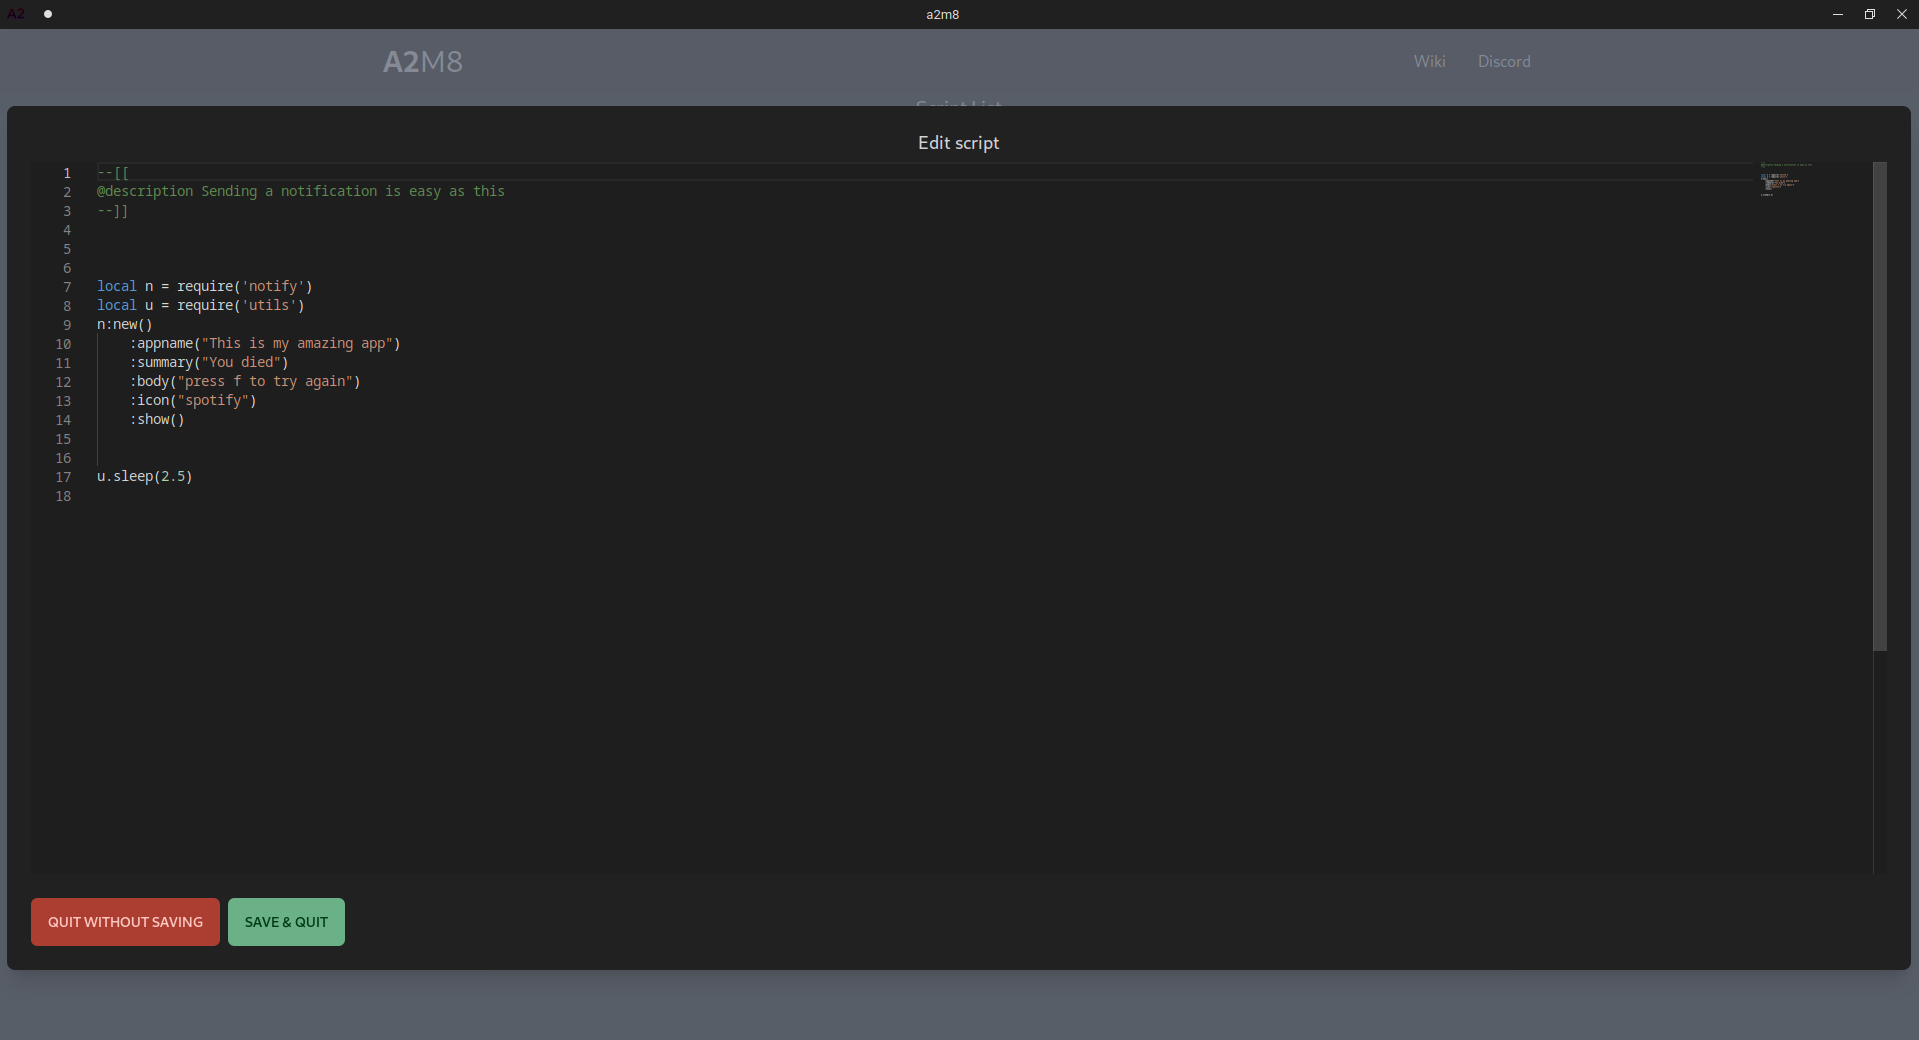This screenshot has height=1040, width=1919.
Task: Click line number 7 in the gutter
Action: (x=67, y=287)
